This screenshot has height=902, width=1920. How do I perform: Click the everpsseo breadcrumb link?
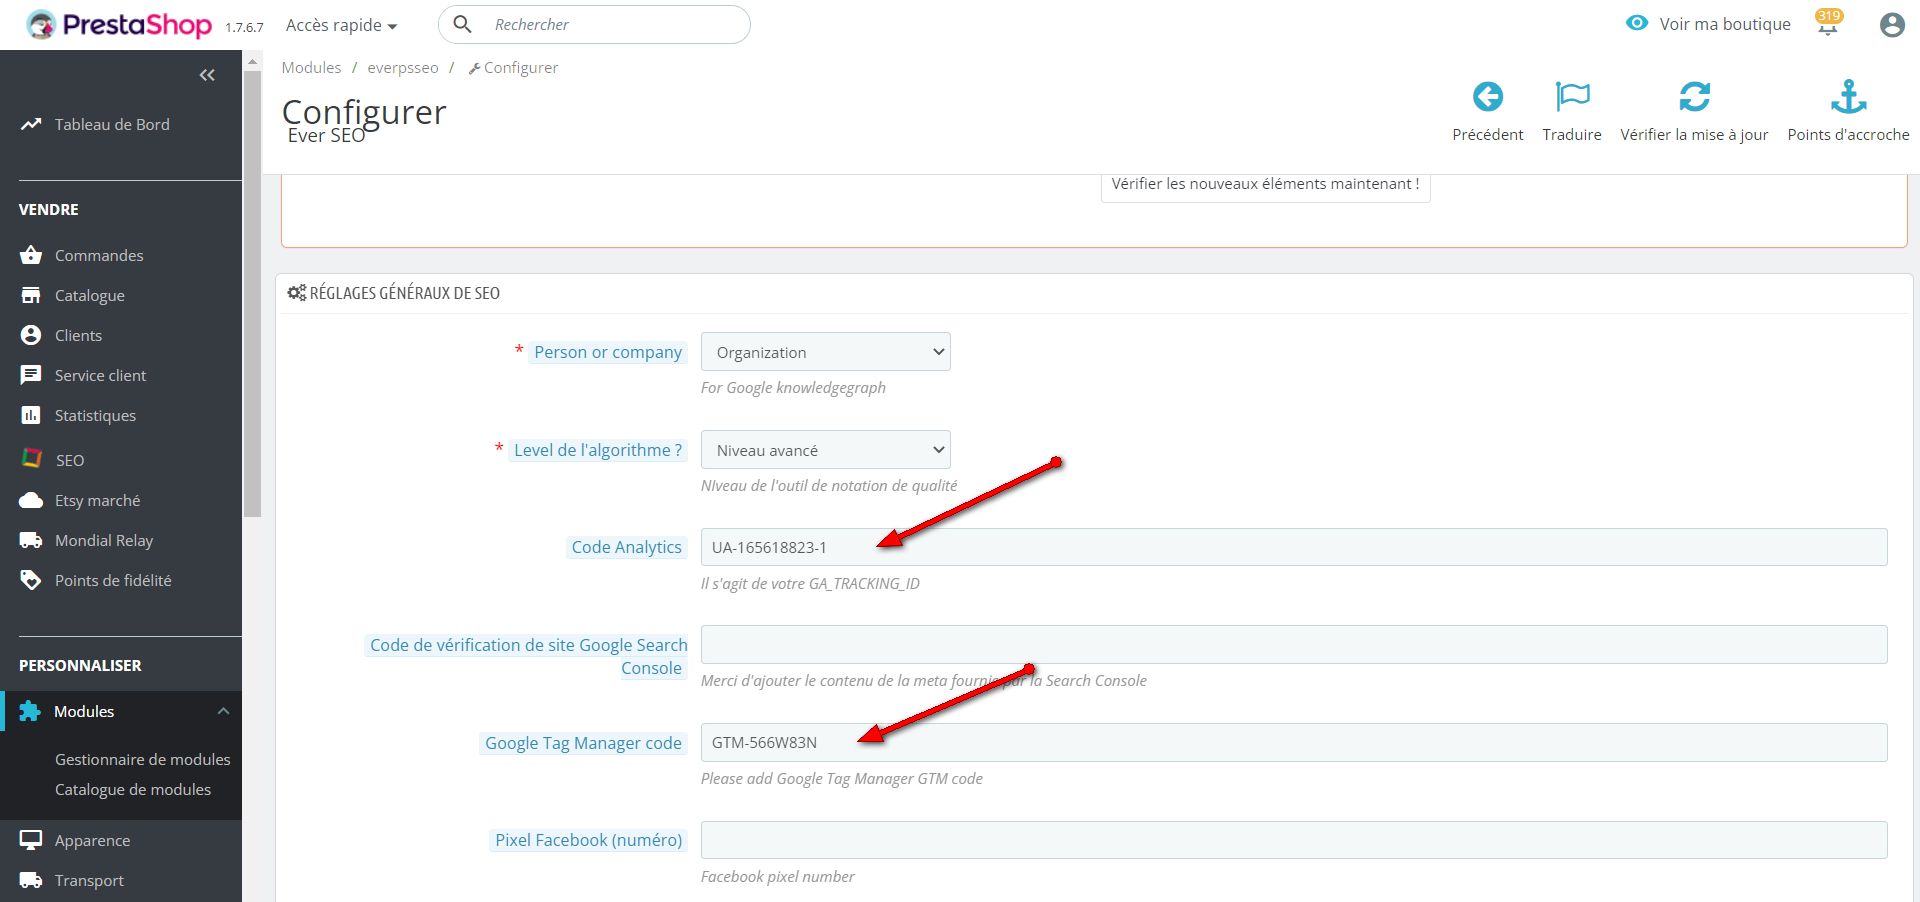(402, 68)
